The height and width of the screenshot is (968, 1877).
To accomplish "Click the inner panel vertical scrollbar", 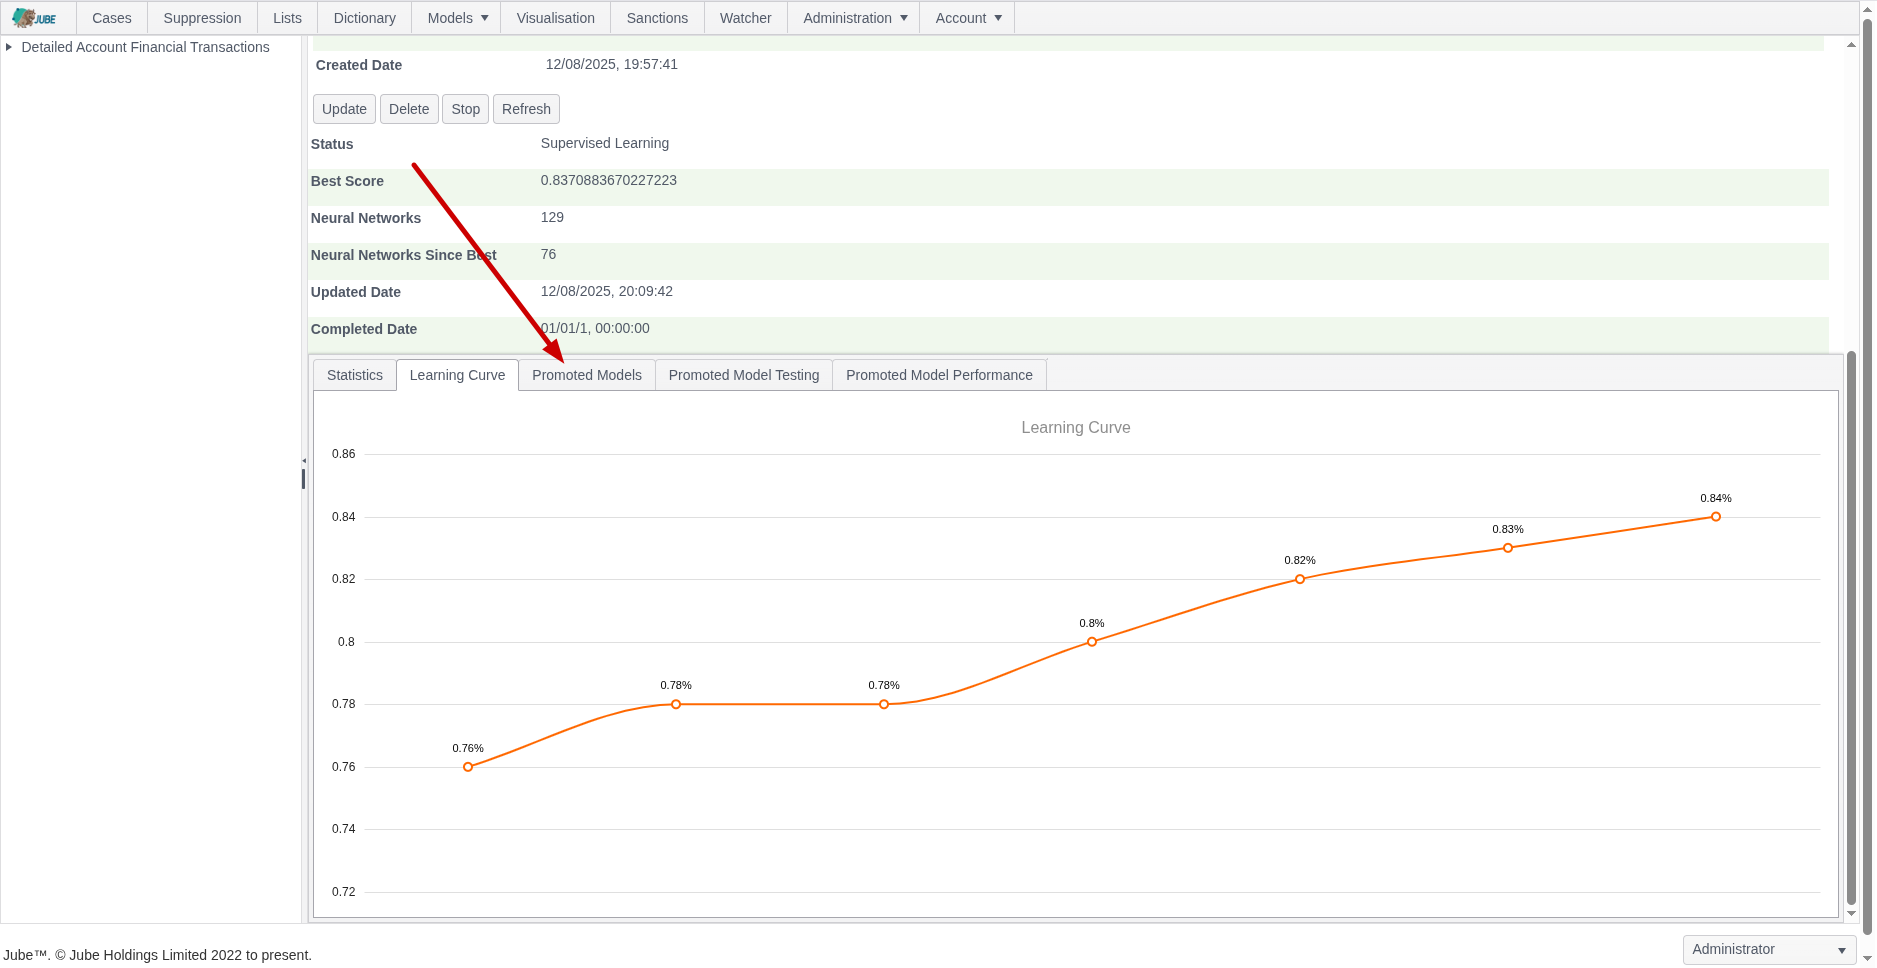I will [1851, 630].
